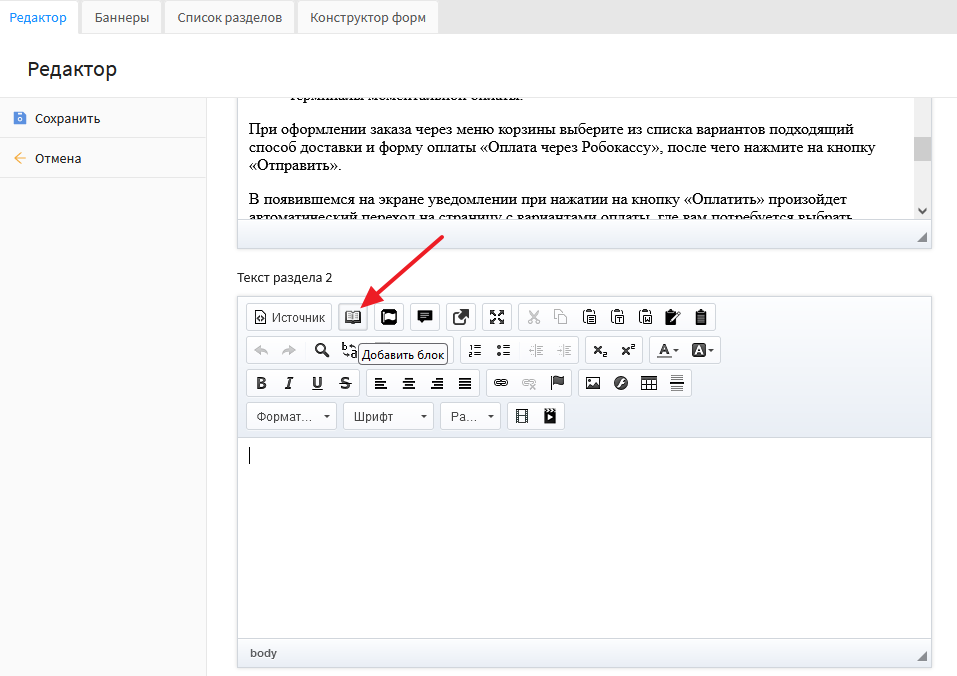Insert an anchor with the flag icon

point(557,383)
